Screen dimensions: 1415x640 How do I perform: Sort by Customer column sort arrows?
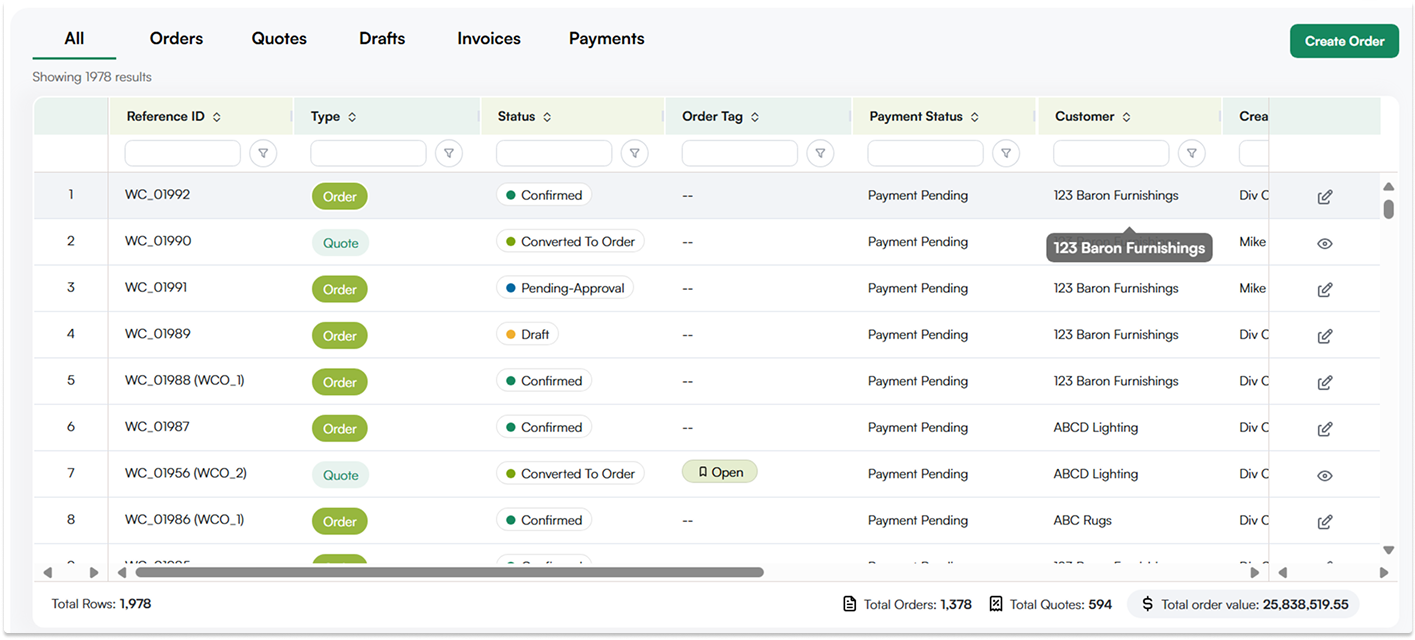[1126, 117]
